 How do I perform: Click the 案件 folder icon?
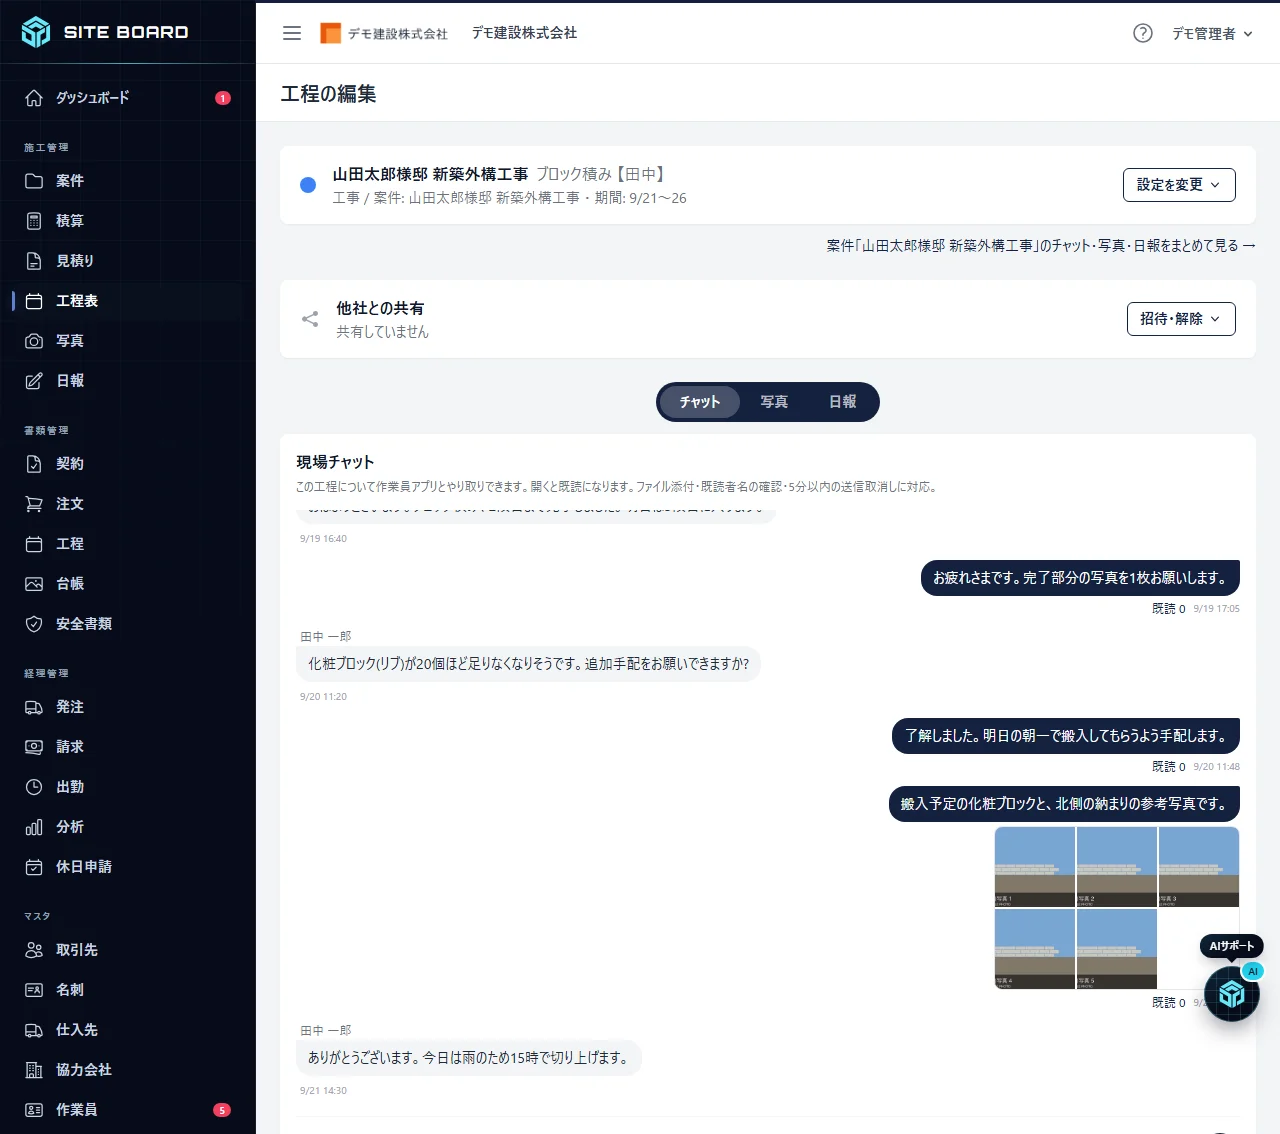click(x=34, y=181)
